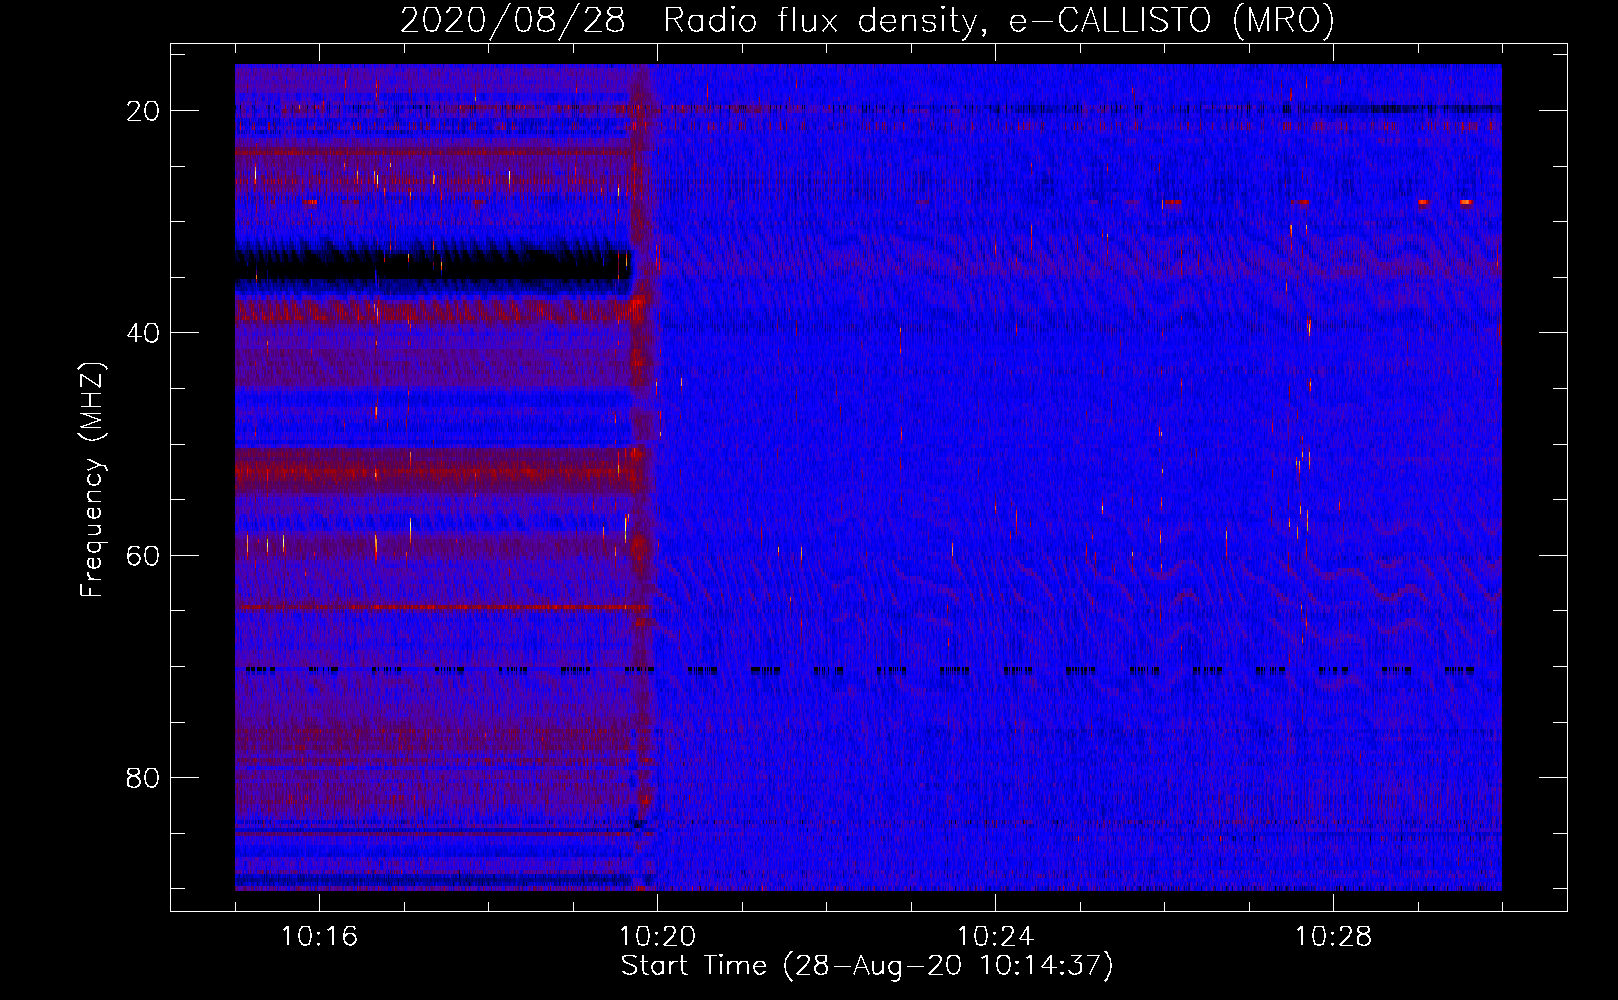
Task: Click the "20" frequency tick label
Action: click(143, 111)
